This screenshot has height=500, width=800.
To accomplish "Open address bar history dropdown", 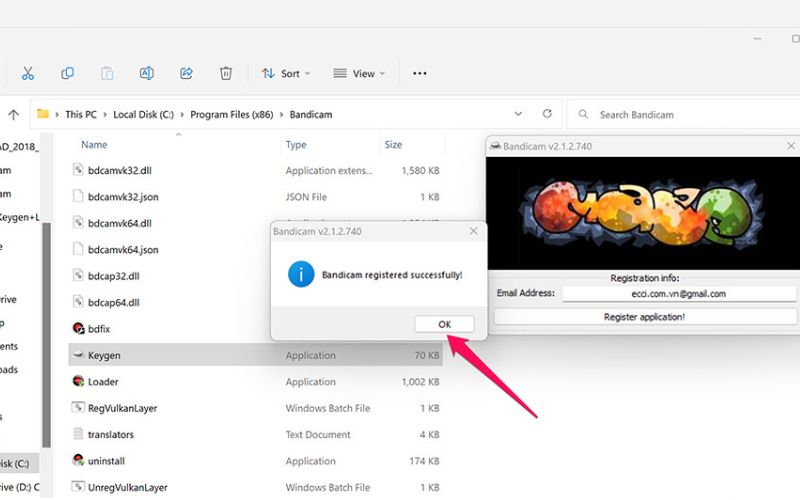I will pyautogui.click(x=518, y=114).
